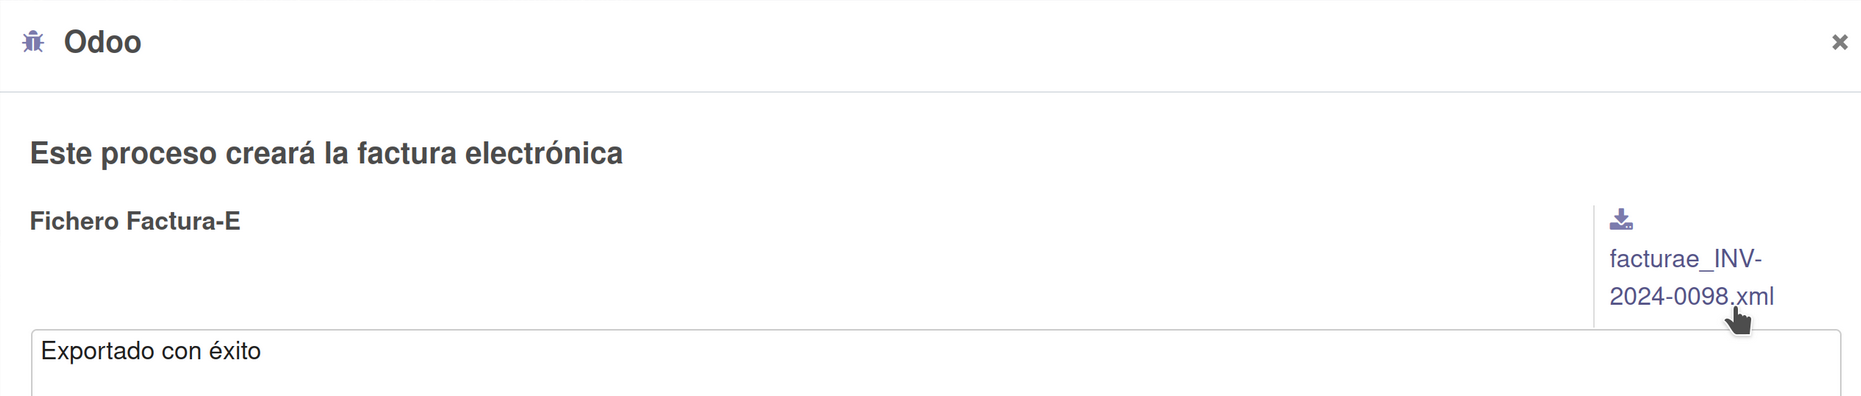Click the 'Exportado con éxito' message text
The width and height of the screenshot is (1861, 396).
(151, 351)
